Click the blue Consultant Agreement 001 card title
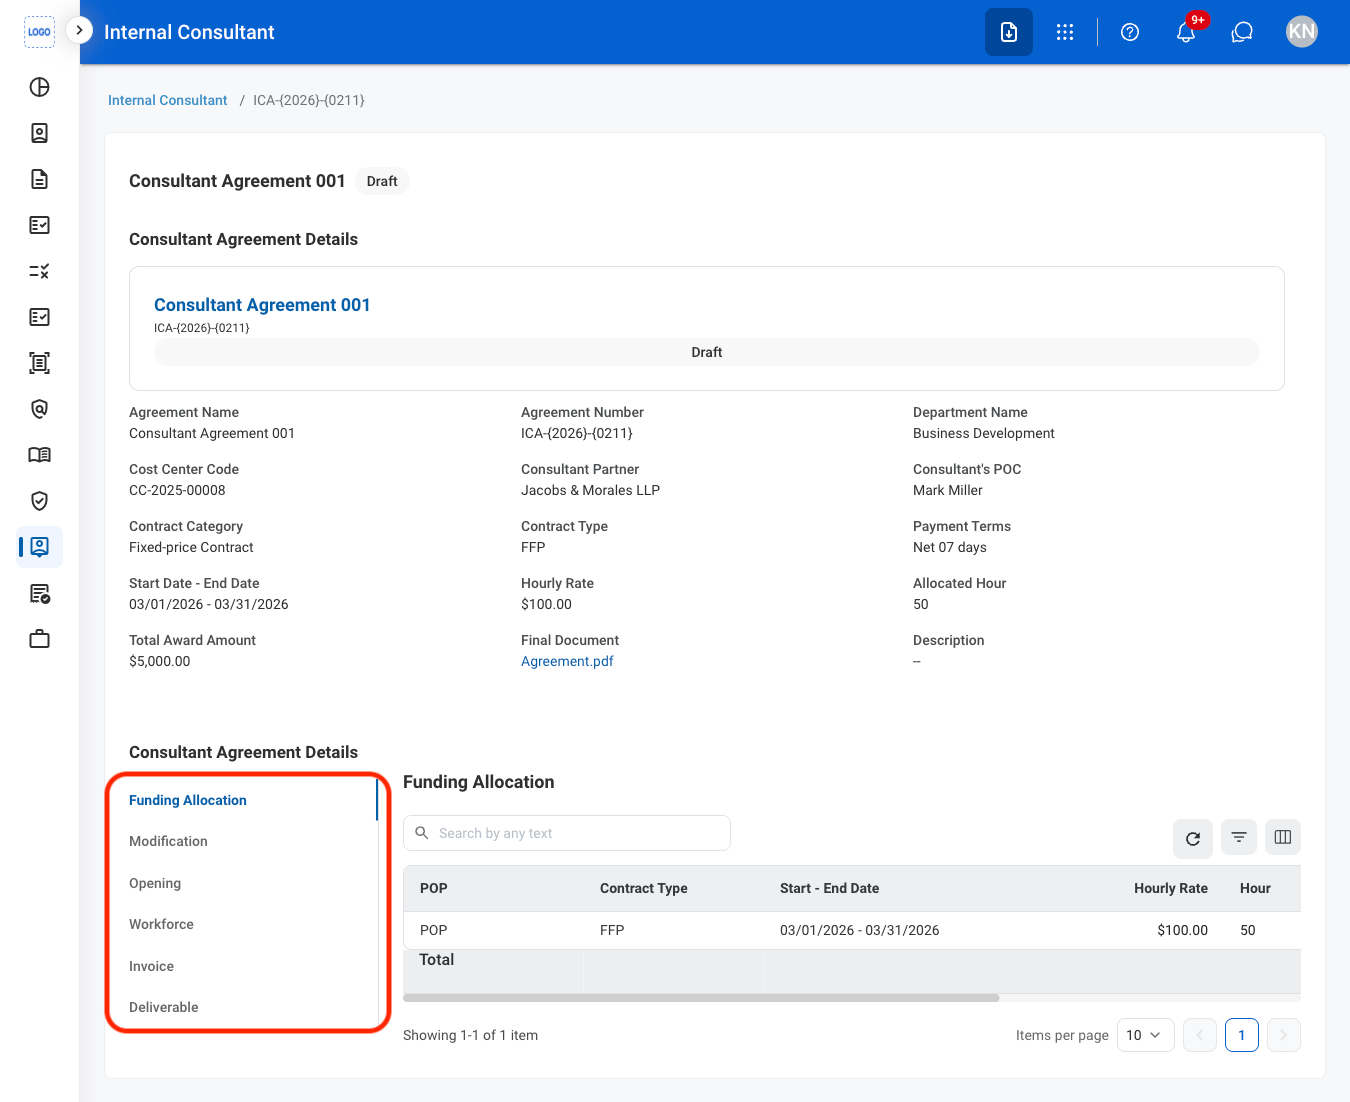The image size is (1350, 1102). (262, 305)
